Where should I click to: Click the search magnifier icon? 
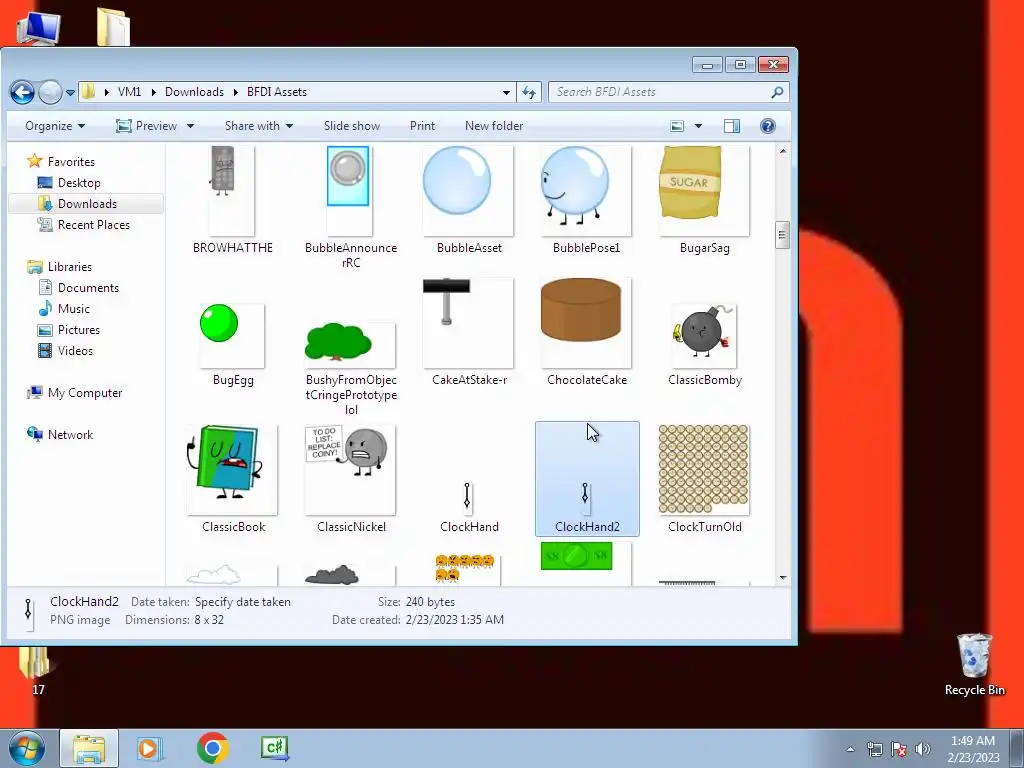(x=777, y=92)
